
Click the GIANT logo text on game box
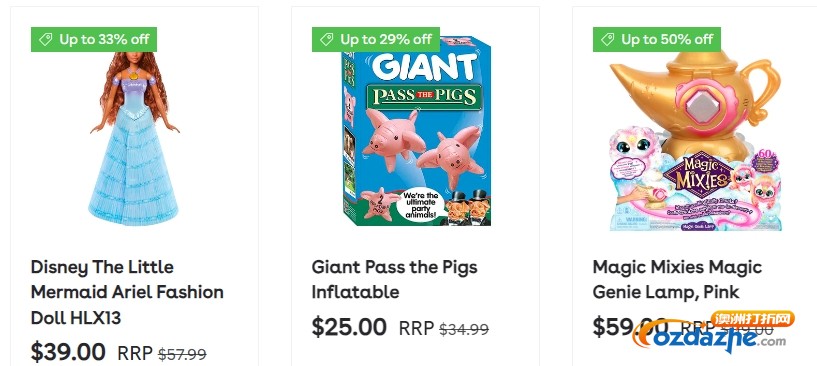[425, 65]
